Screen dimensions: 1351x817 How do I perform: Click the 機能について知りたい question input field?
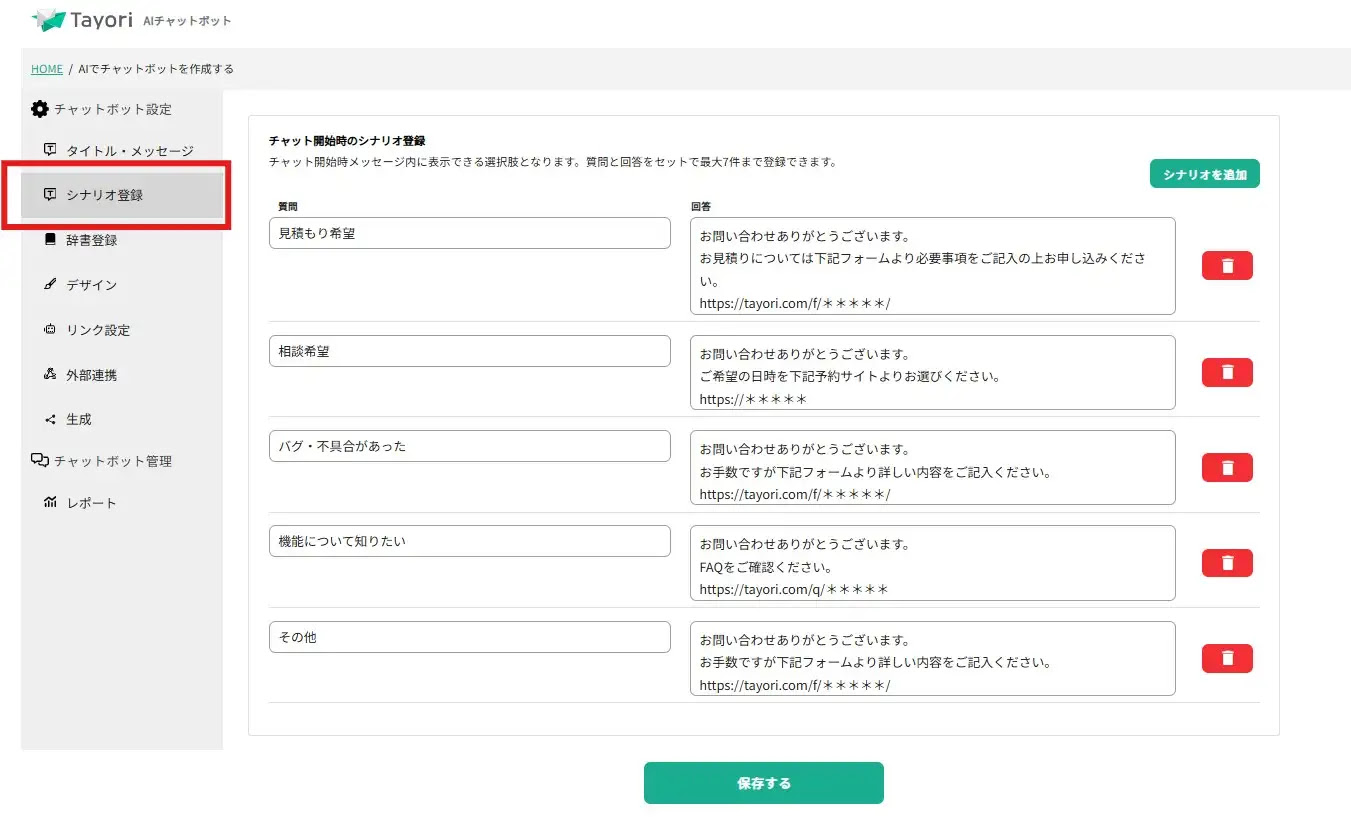pos(469,541)
